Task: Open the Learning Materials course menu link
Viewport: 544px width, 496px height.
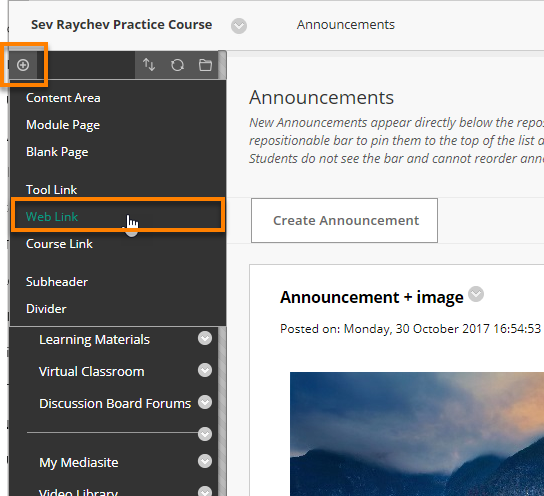Action: click(x=94, y=340)
